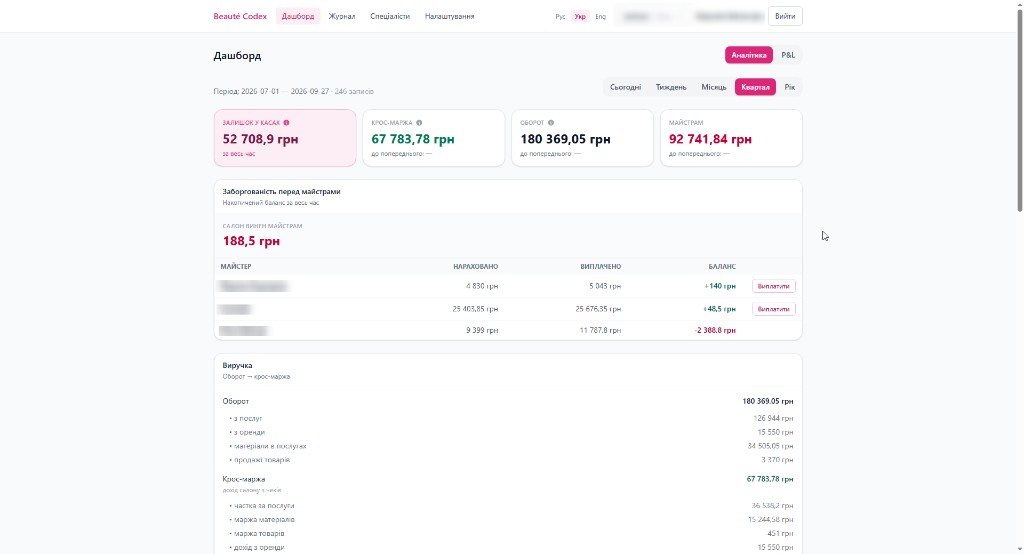This screenshot has width=1024, height=554.
Task: Click info icon beside Крос-маржа card
Action: tap(419, 123)
